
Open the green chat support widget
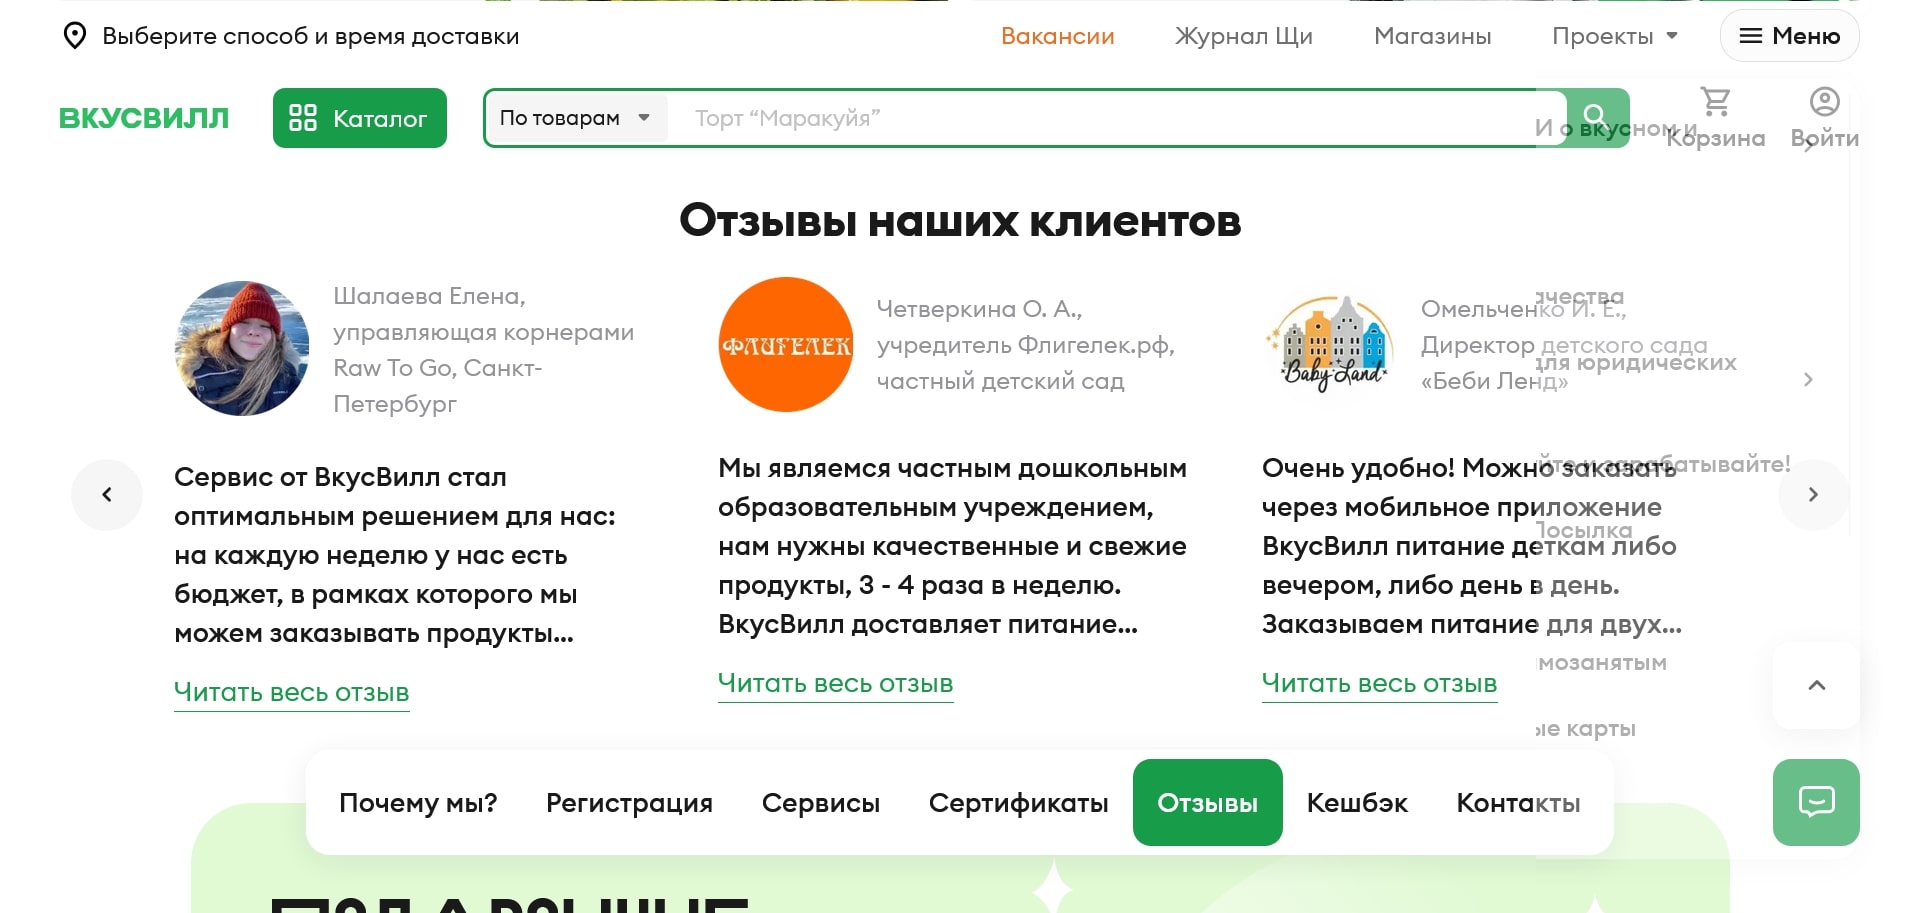(1816, 801)
